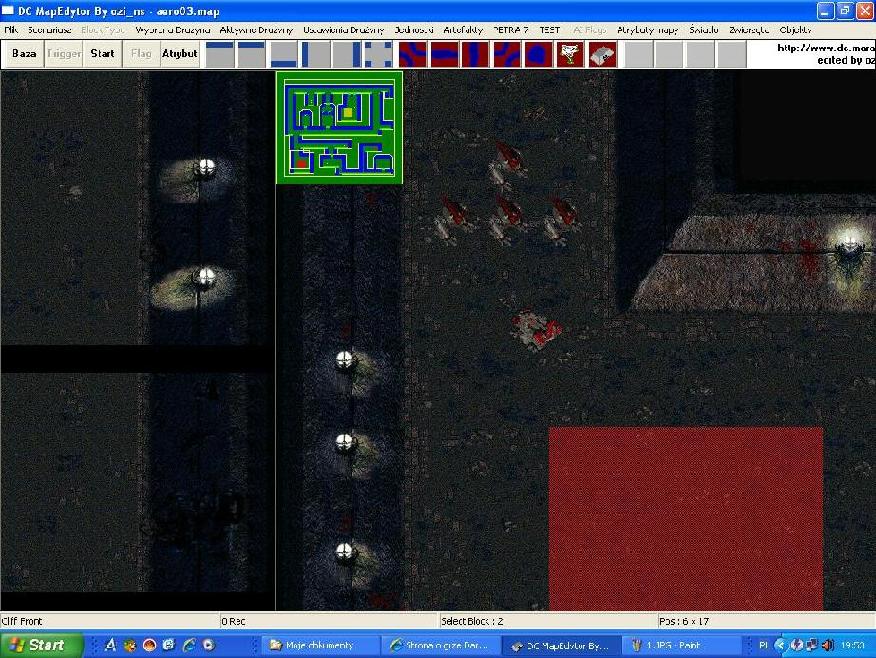Click the large red zone on the map
This screenshot has width=876, height=658.
[x=686, y=518]
